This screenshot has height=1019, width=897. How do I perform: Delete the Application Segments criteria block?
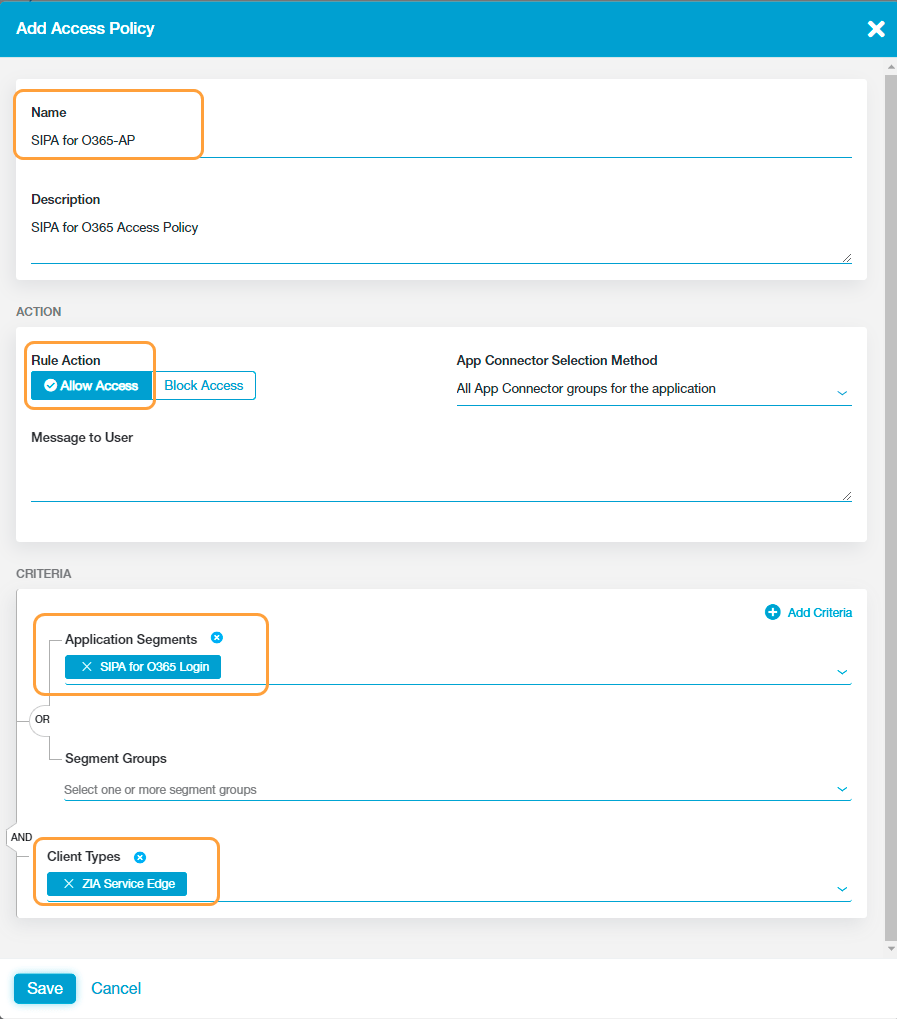(x=218, y=637)
